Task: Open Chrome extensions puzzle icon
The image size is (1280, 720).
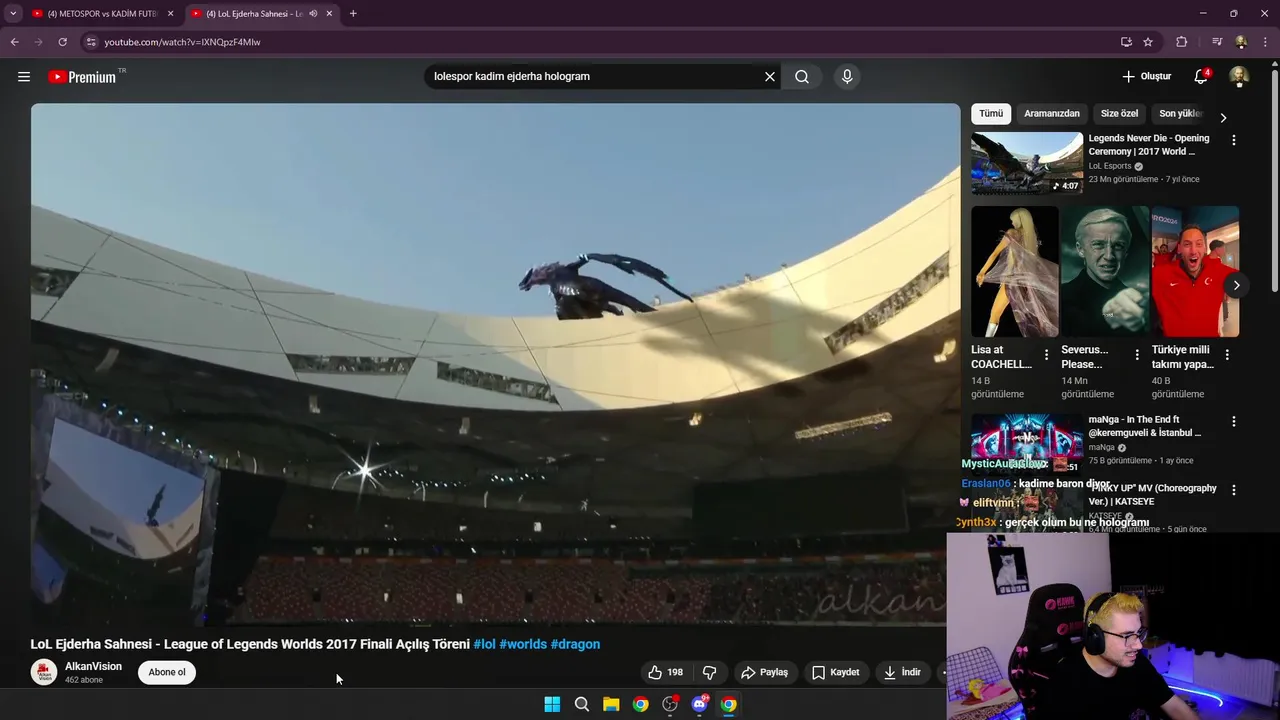Action: coord(1182,42)
